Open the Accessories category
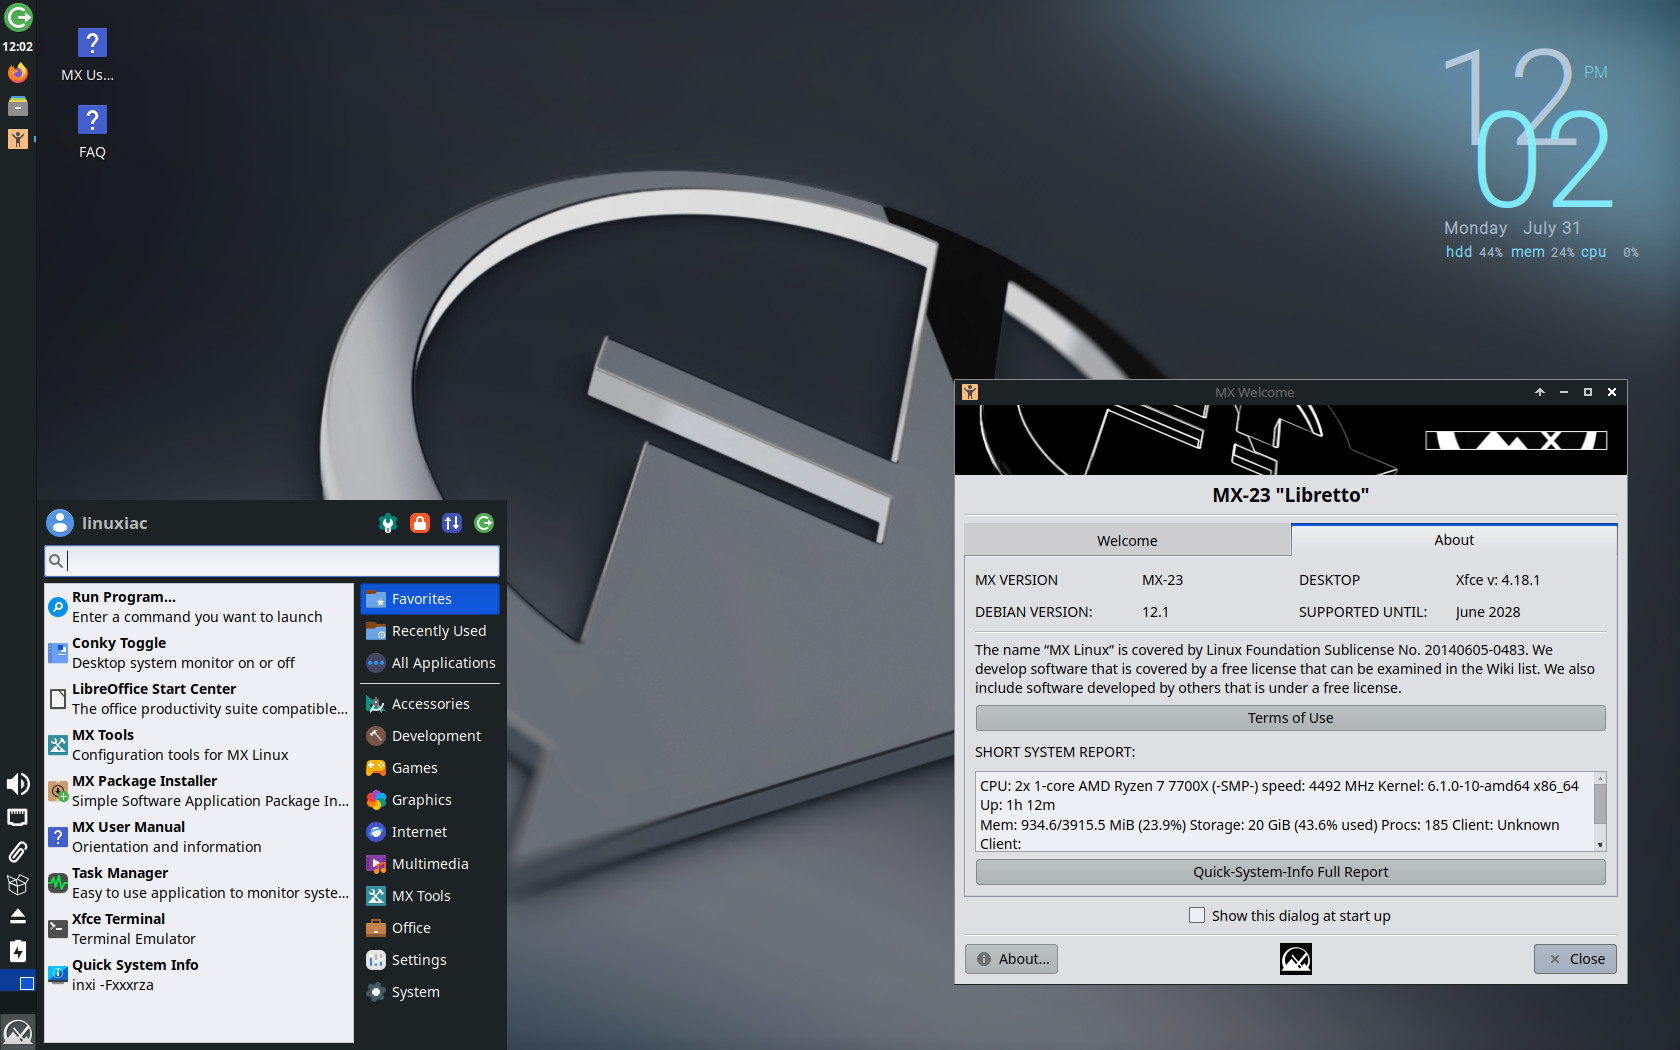The image size is (1680, 1050). [x=430, y=704]
